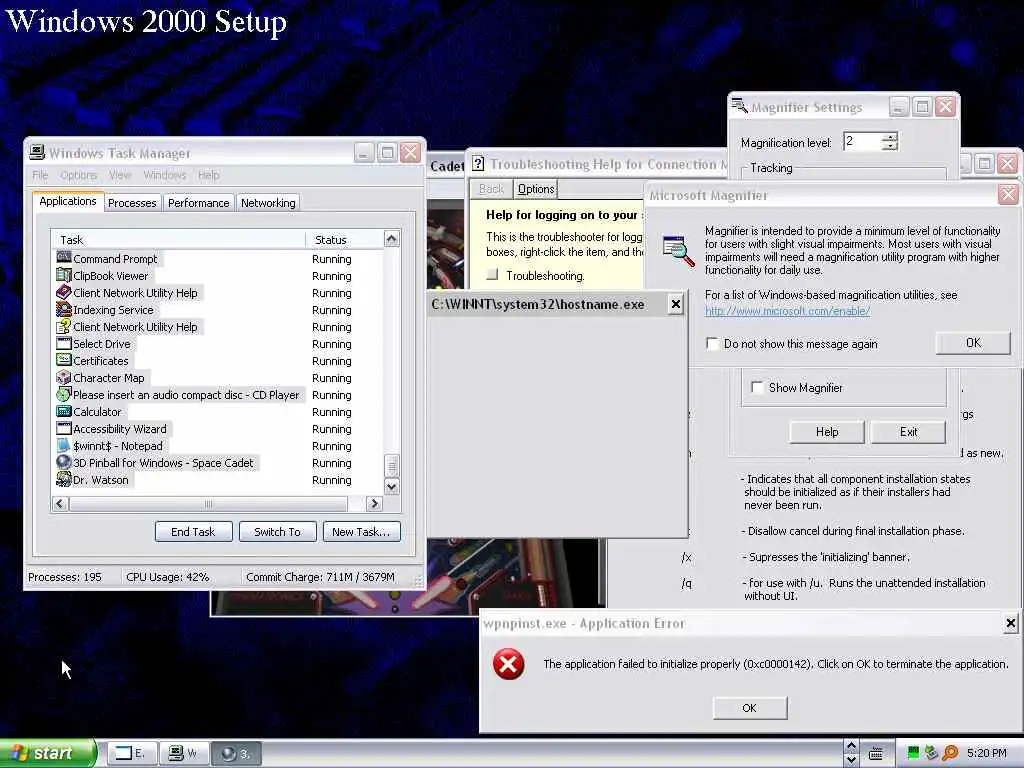Open the Options menu in Task Manager
Viewport: 1024px width, 768px height.
[x=78, y=175]
